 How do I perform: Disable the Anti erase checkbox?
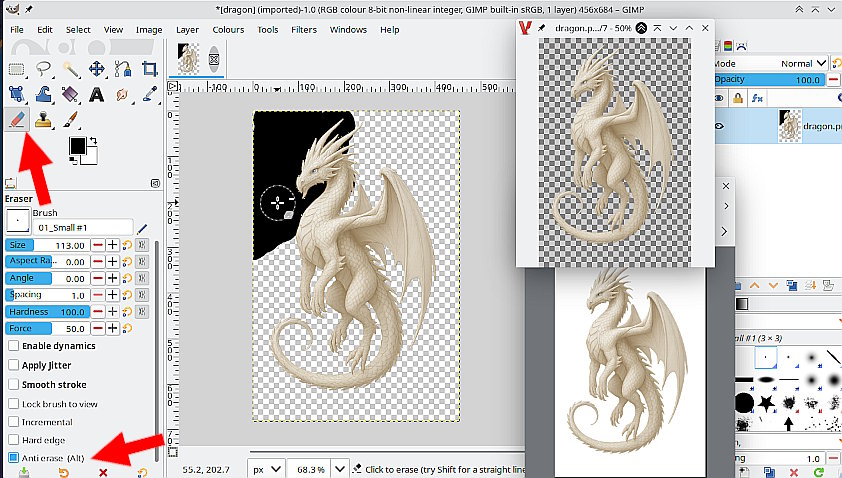coord(14,457)
